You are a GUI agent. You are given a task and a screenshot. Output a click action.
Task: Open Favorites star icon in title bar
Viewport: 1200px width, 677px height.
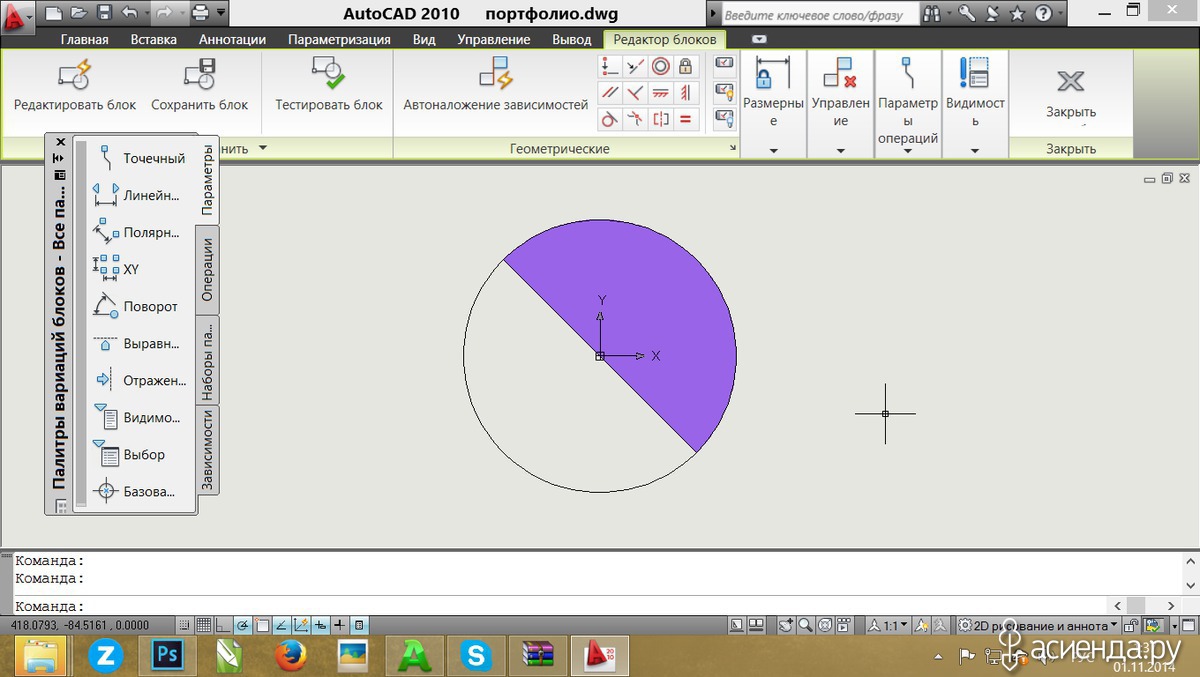pos(1017,14)
